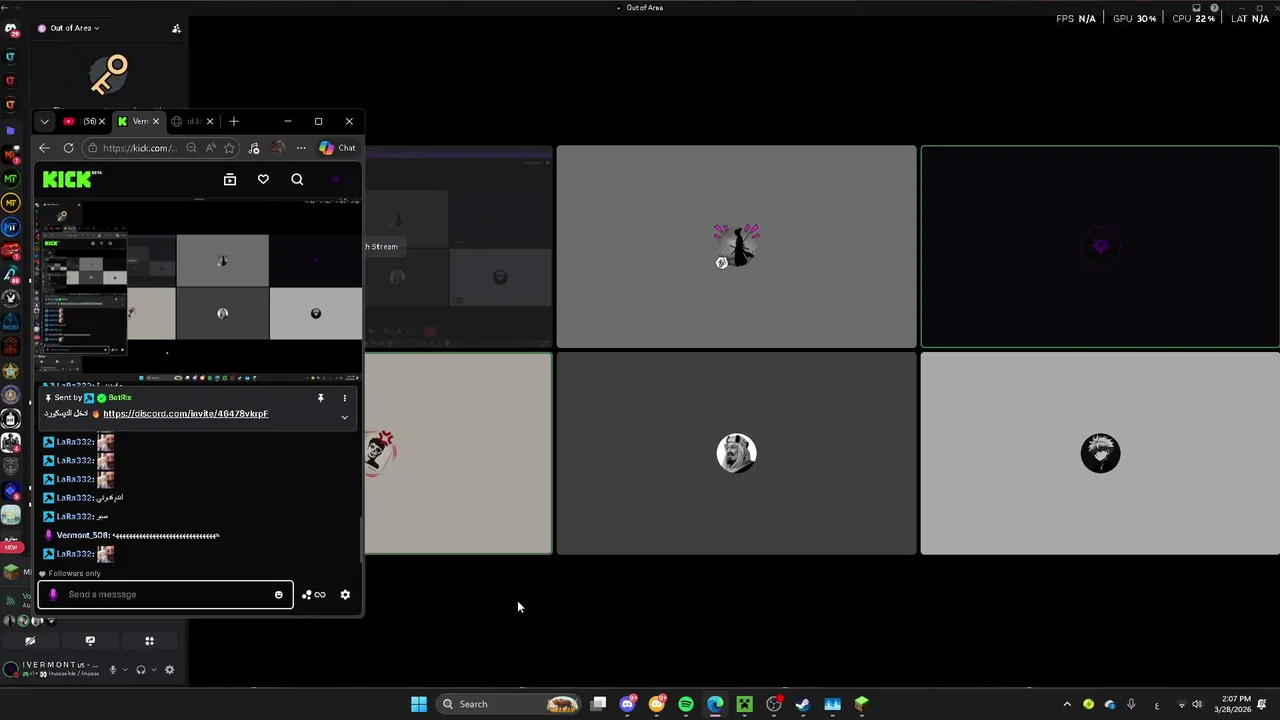Select participant tile with headscarf man avatar
Viewport: 1280px width, 720px height.
click(x=736, y=453)
